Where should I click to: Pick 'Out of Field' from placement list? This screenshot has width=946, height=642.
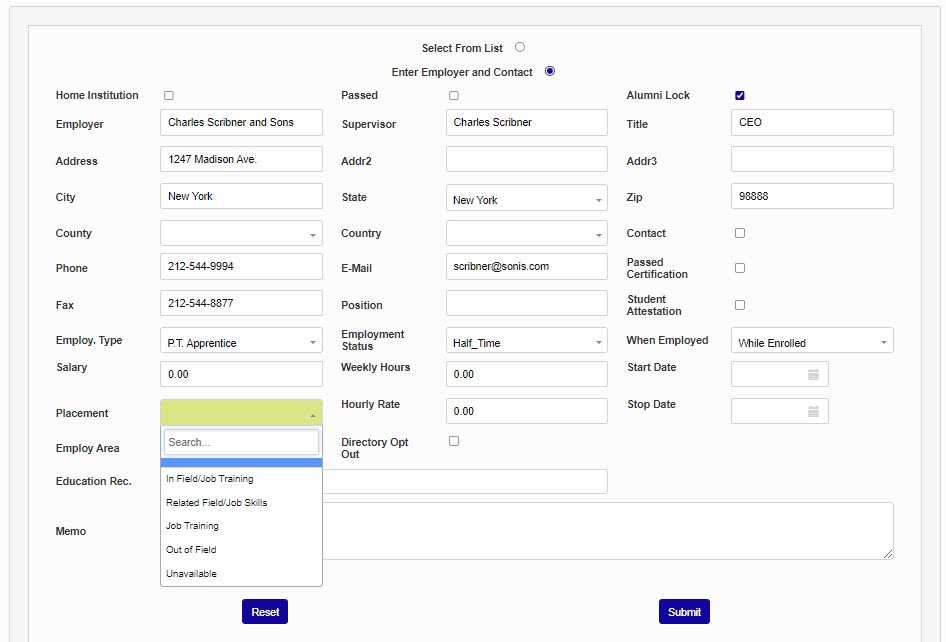pyautogui.click(x=191, y=550)
